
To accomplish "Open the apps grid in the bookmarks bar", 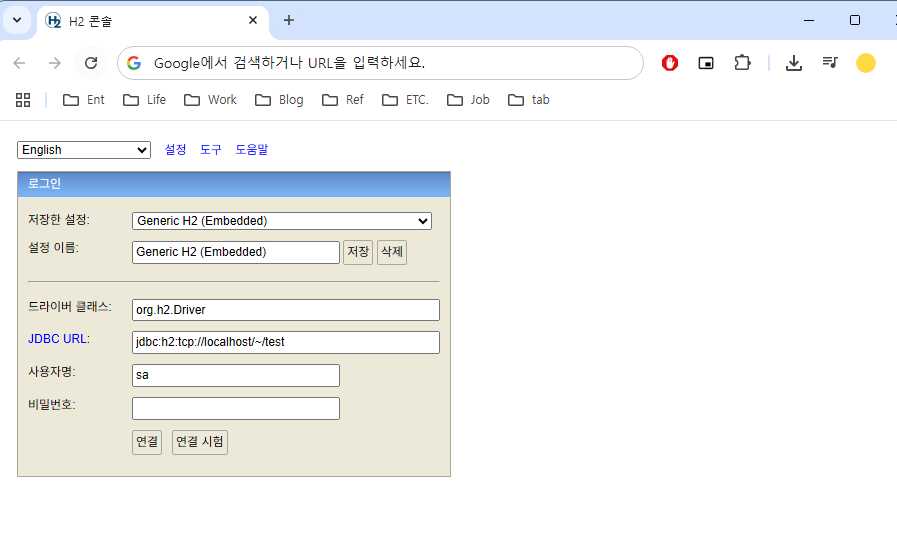I will (23, 100).
